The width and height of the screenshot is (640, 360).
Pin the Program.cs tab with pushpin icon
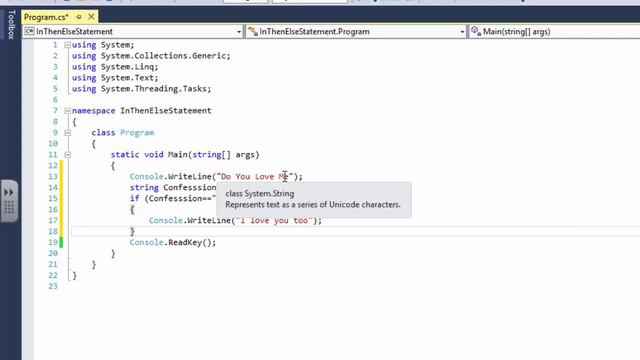[x=79, y=17]
